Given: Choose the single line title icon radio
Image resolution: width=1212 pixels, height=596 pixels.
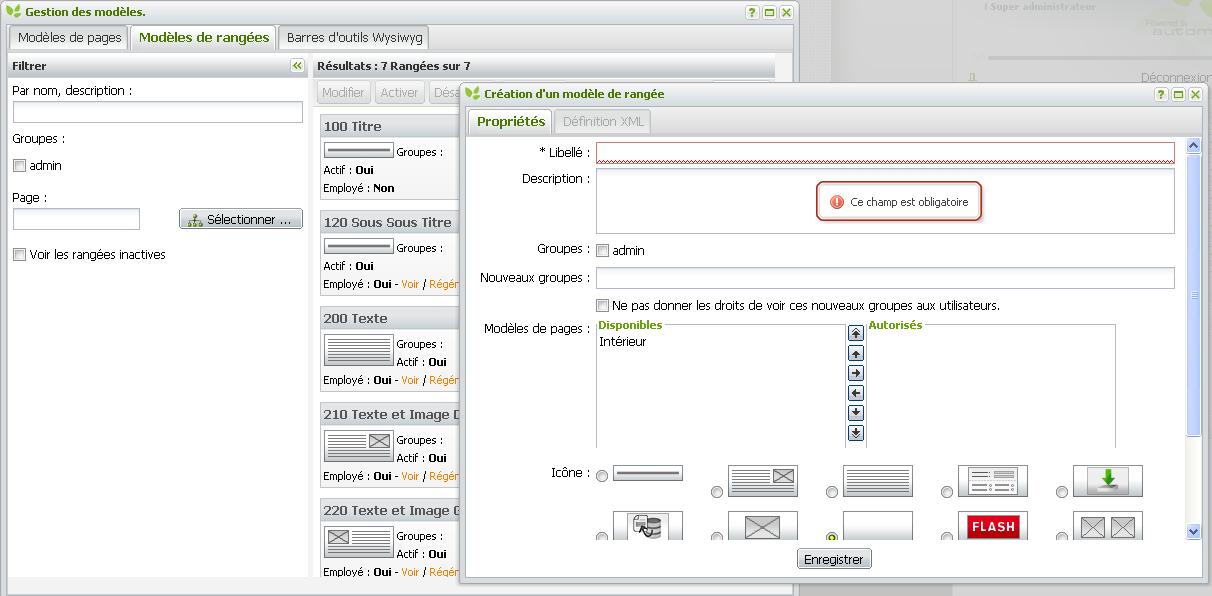Looking at the screenshot, I should pyautogui.click(x=602, y=477).
